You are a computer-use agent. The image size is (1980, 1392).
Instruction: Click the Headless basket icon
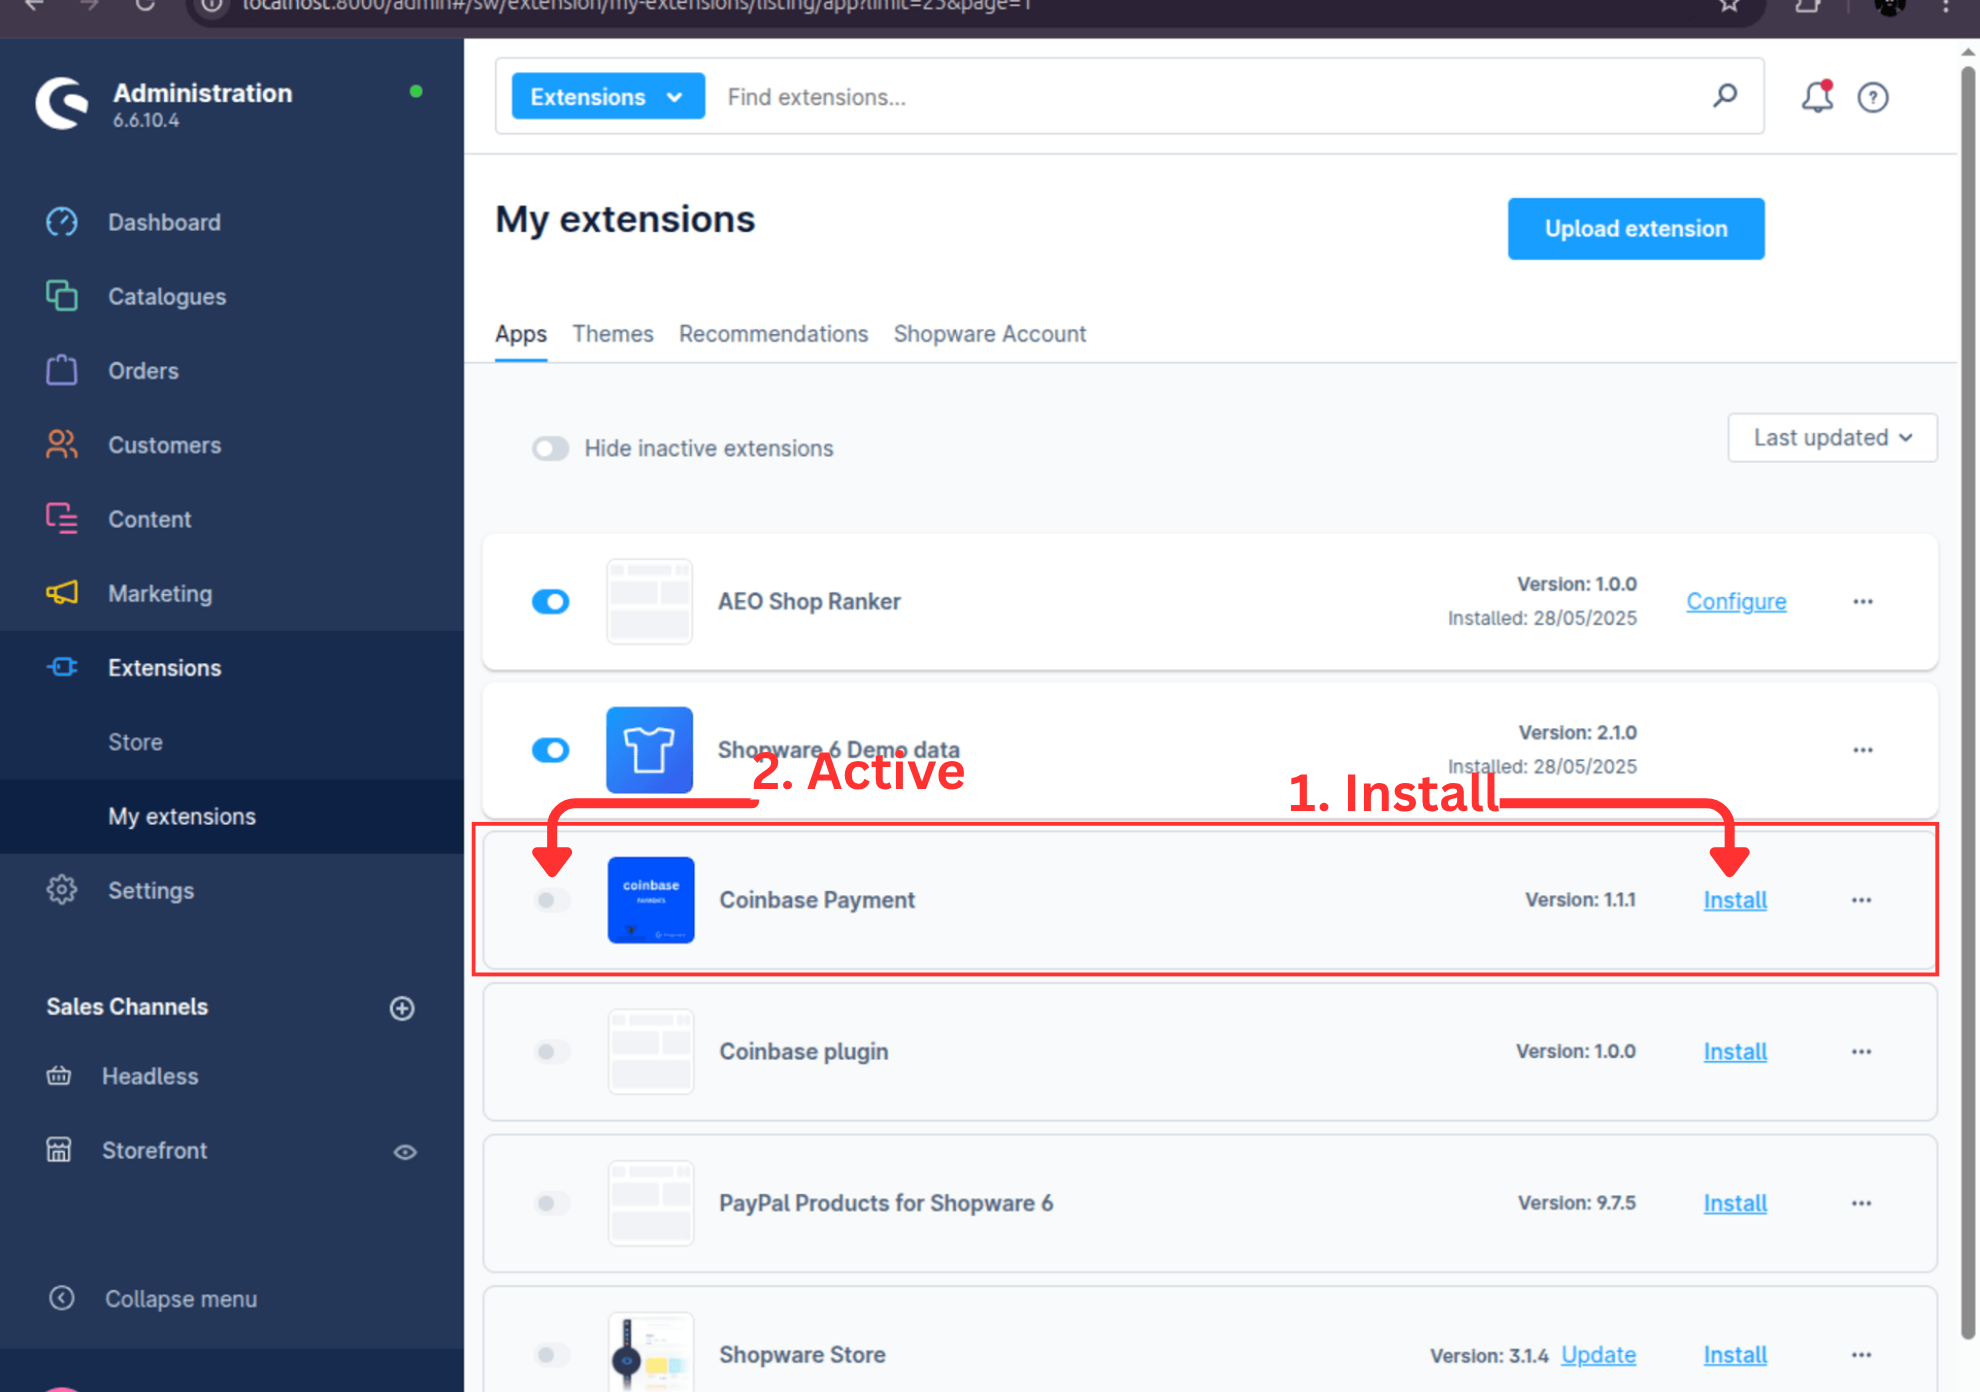click(59, 1076)
